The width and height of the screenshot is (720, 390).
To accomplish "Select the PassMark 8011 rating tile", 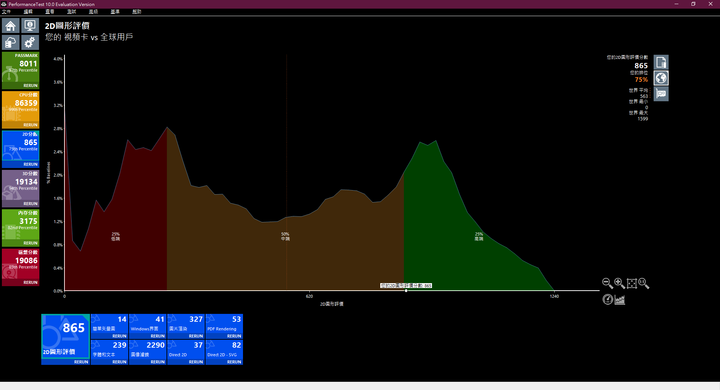I will pyautogui.click(x=21, y=70).
